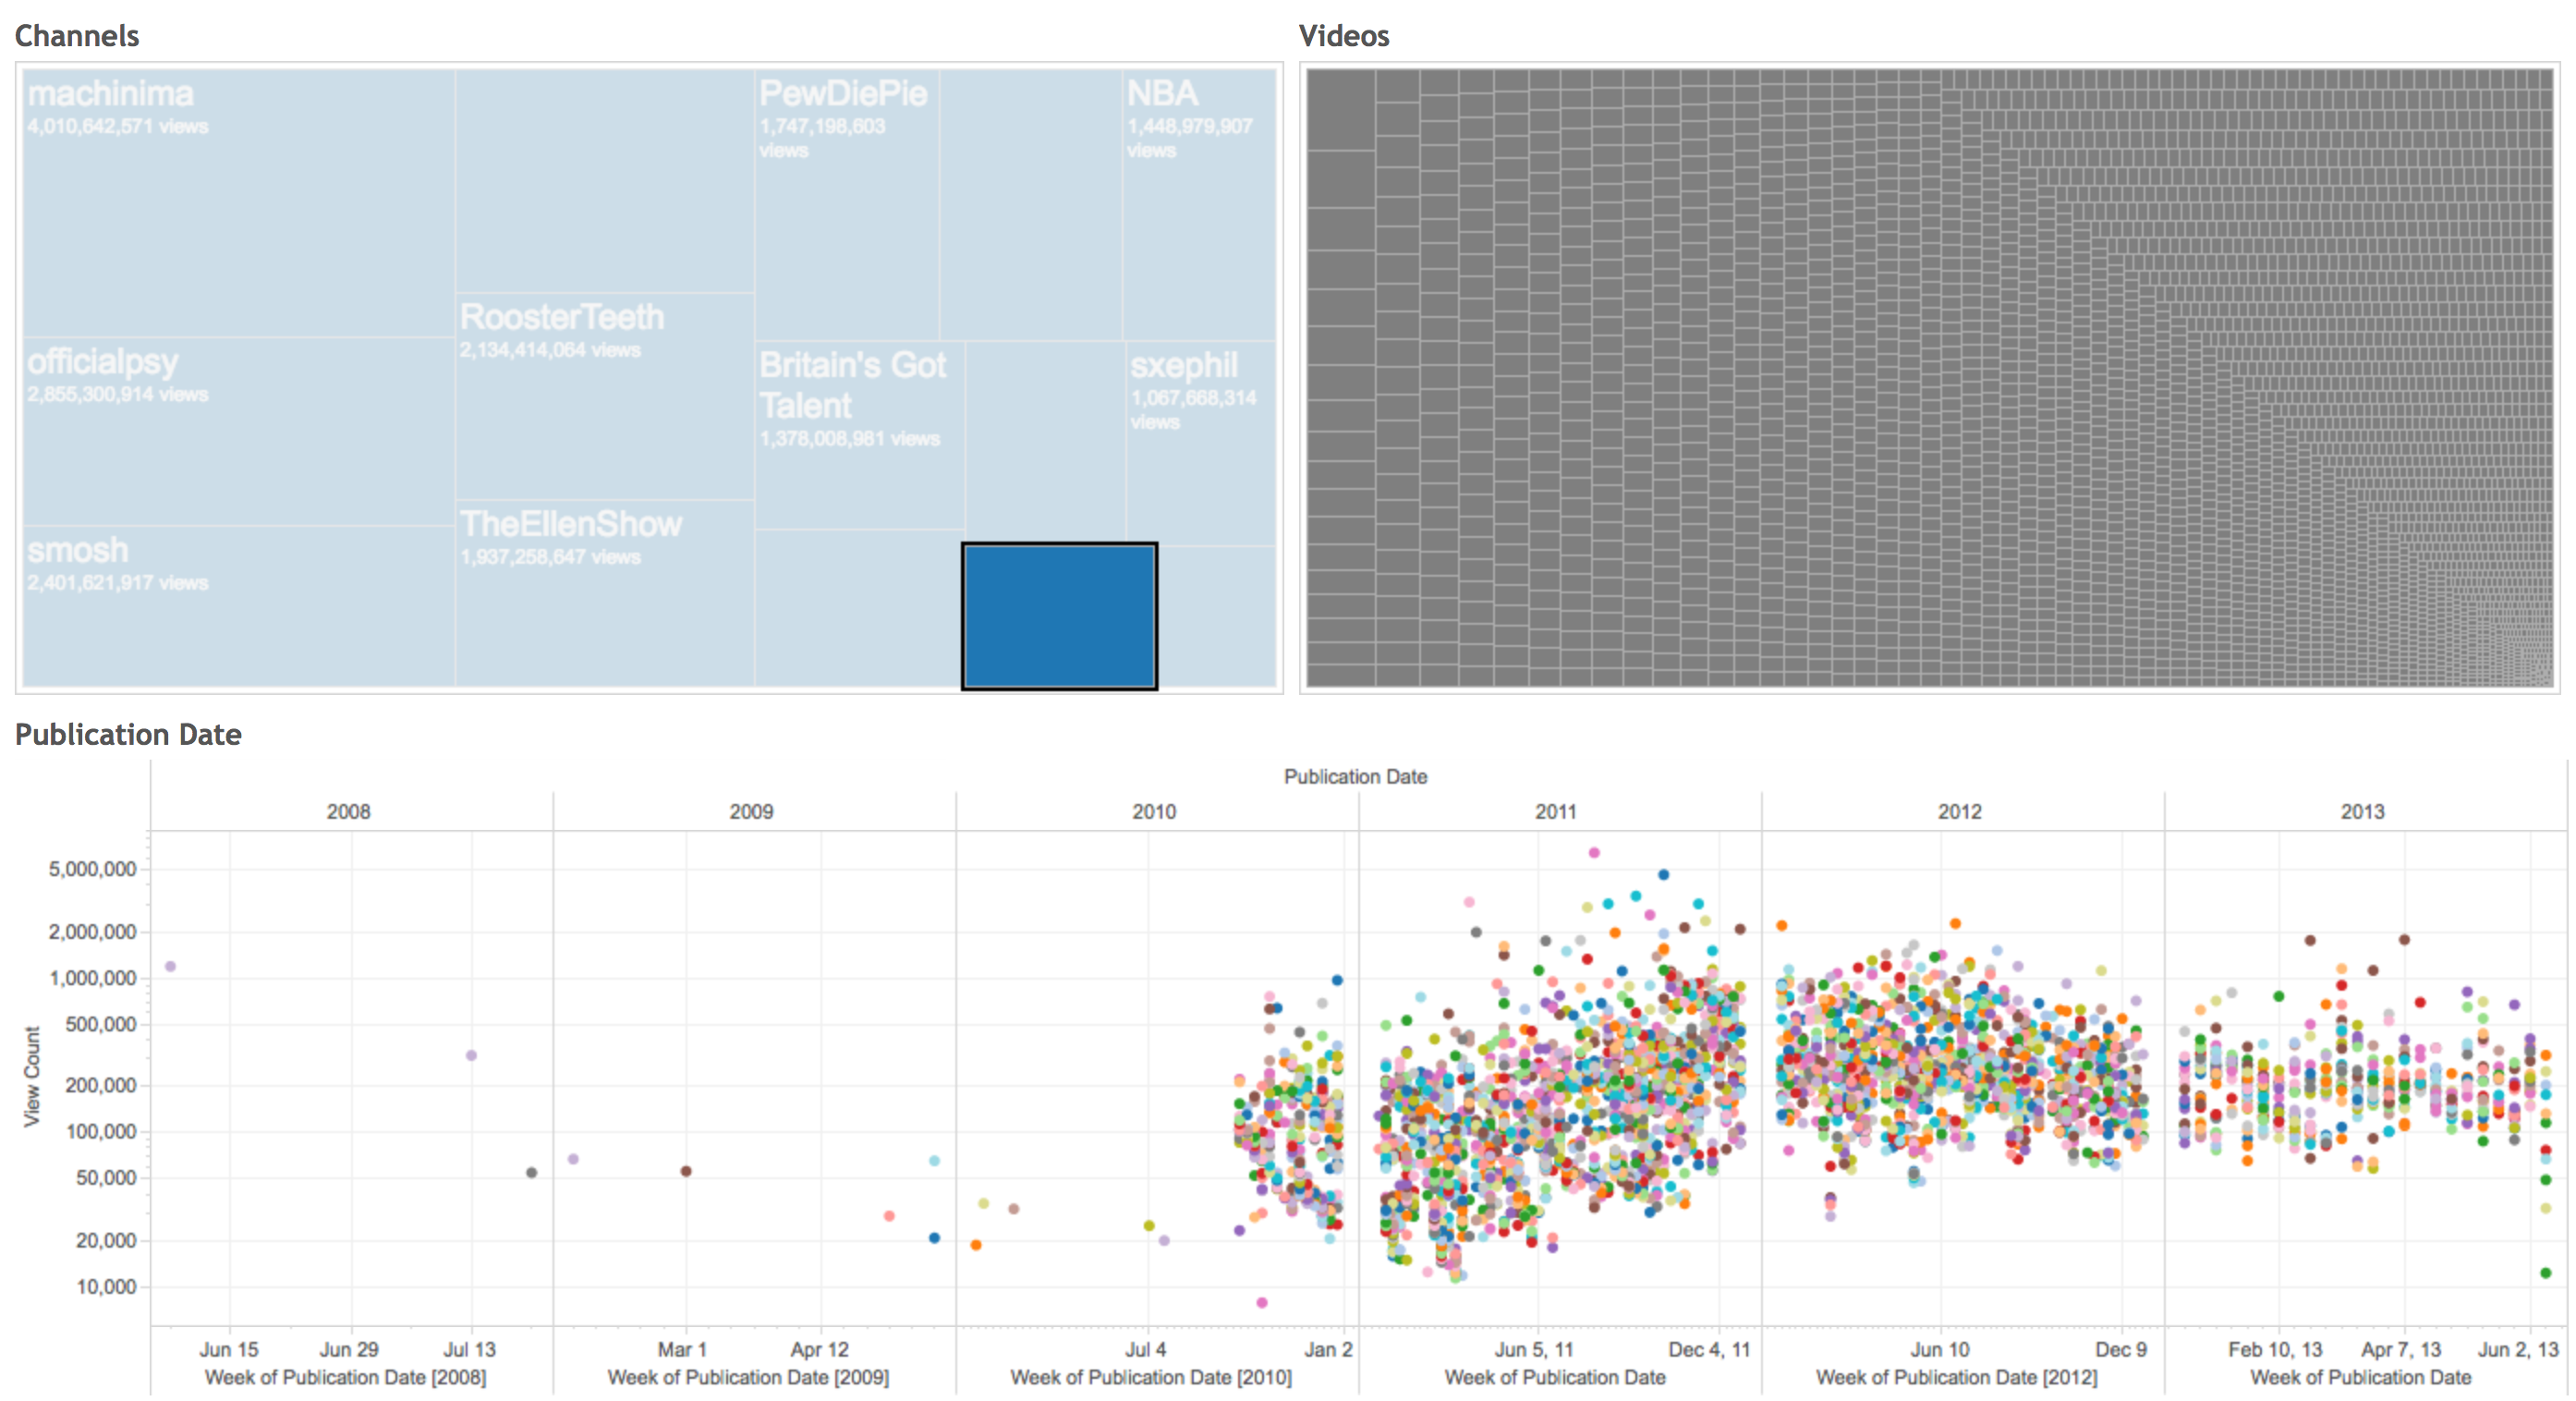The image size is (2576, 1401).
Task: Click the View Count axis title
Action: [32, 1076]
